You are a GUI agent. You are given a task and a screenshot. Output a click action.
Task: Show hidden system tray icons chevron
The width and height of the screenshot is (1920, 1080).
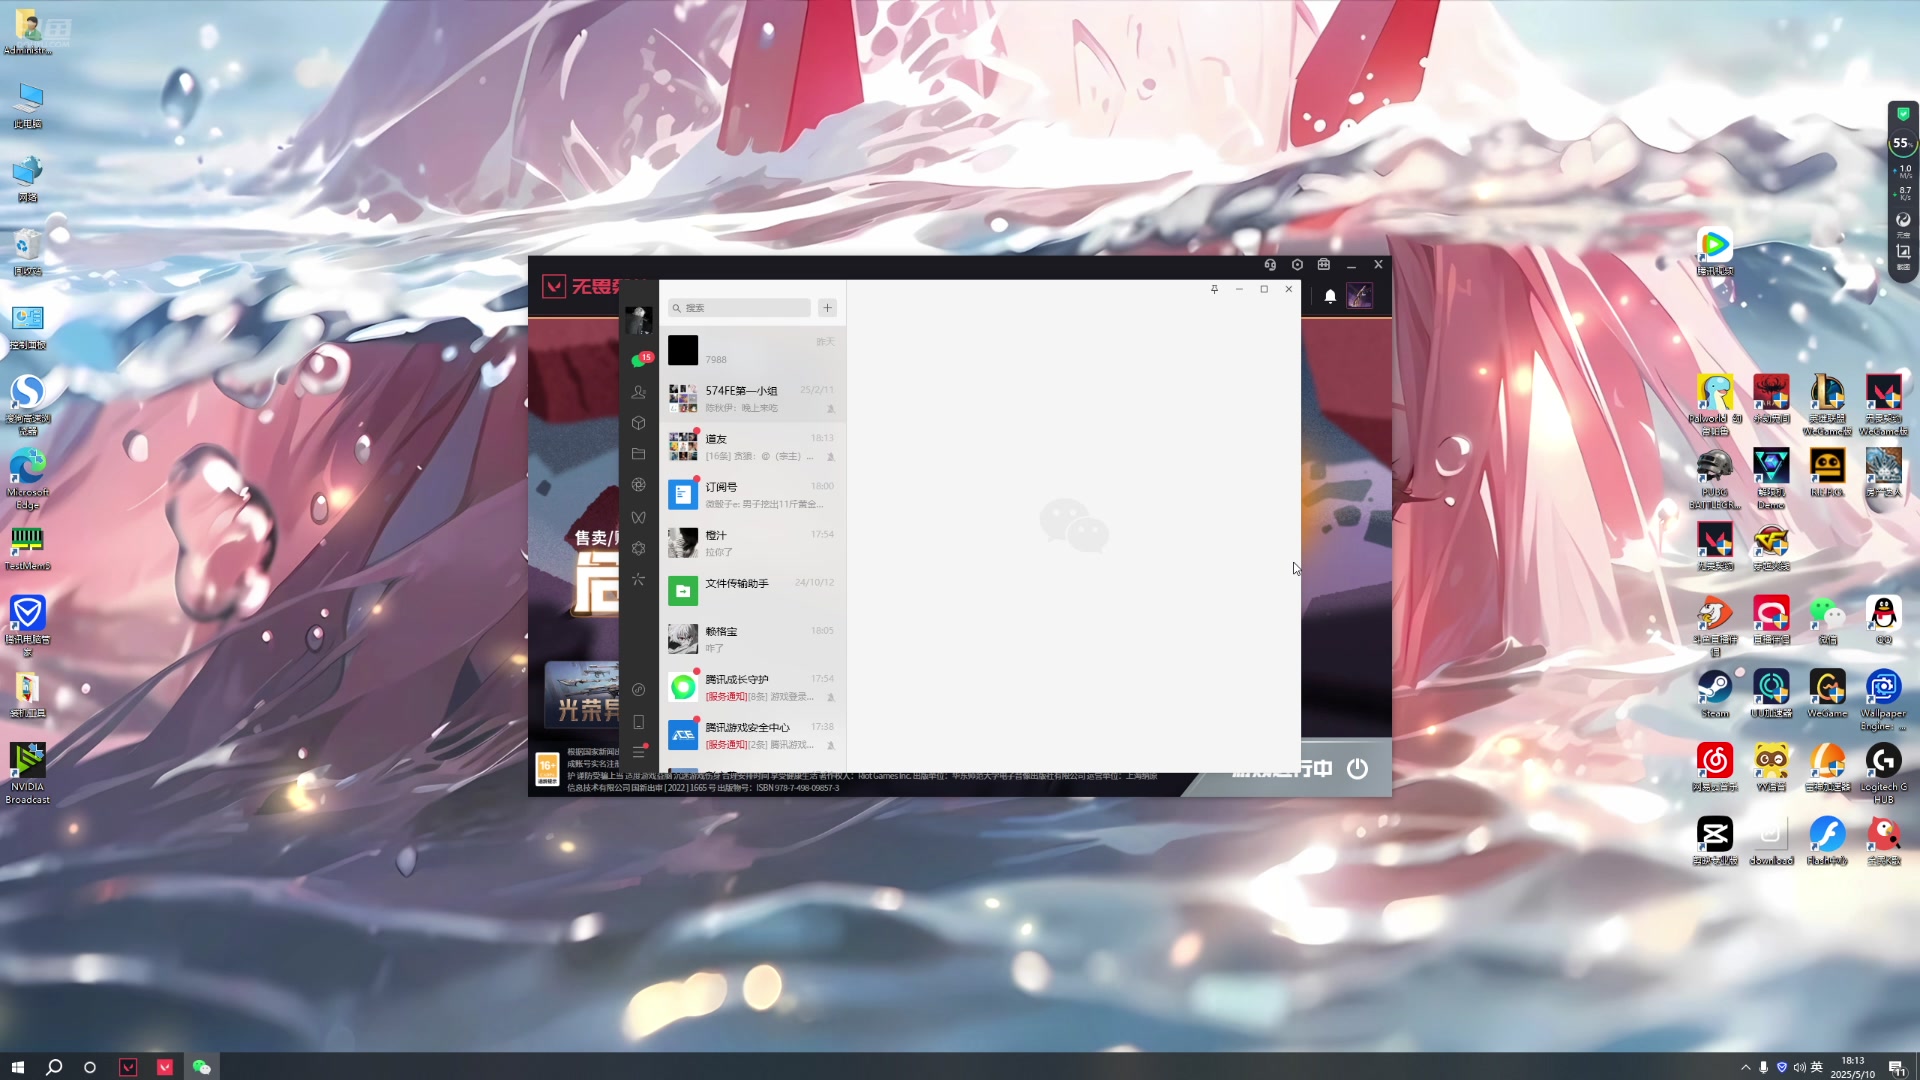tap(1746, 1067)
